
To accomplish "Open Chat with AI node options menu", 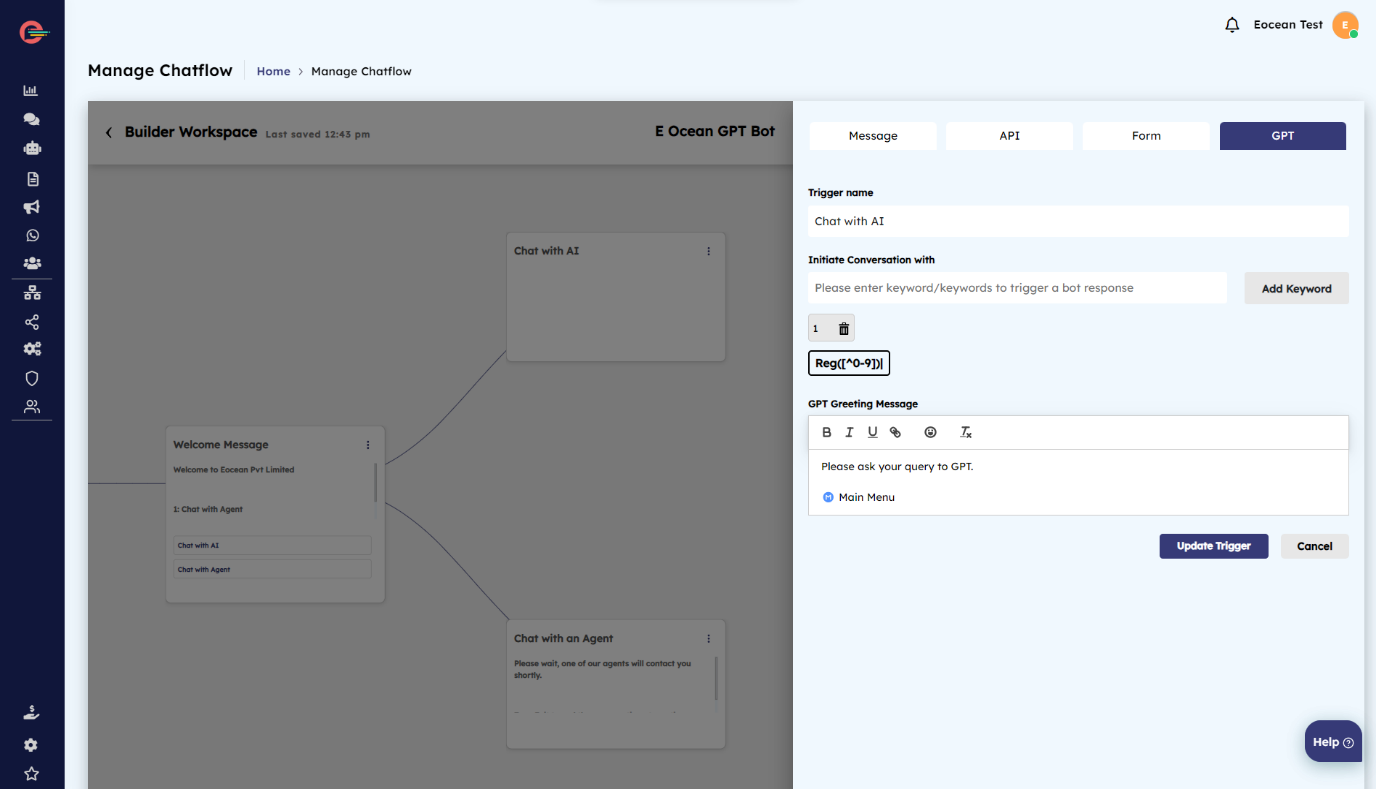I will (709, 251).
